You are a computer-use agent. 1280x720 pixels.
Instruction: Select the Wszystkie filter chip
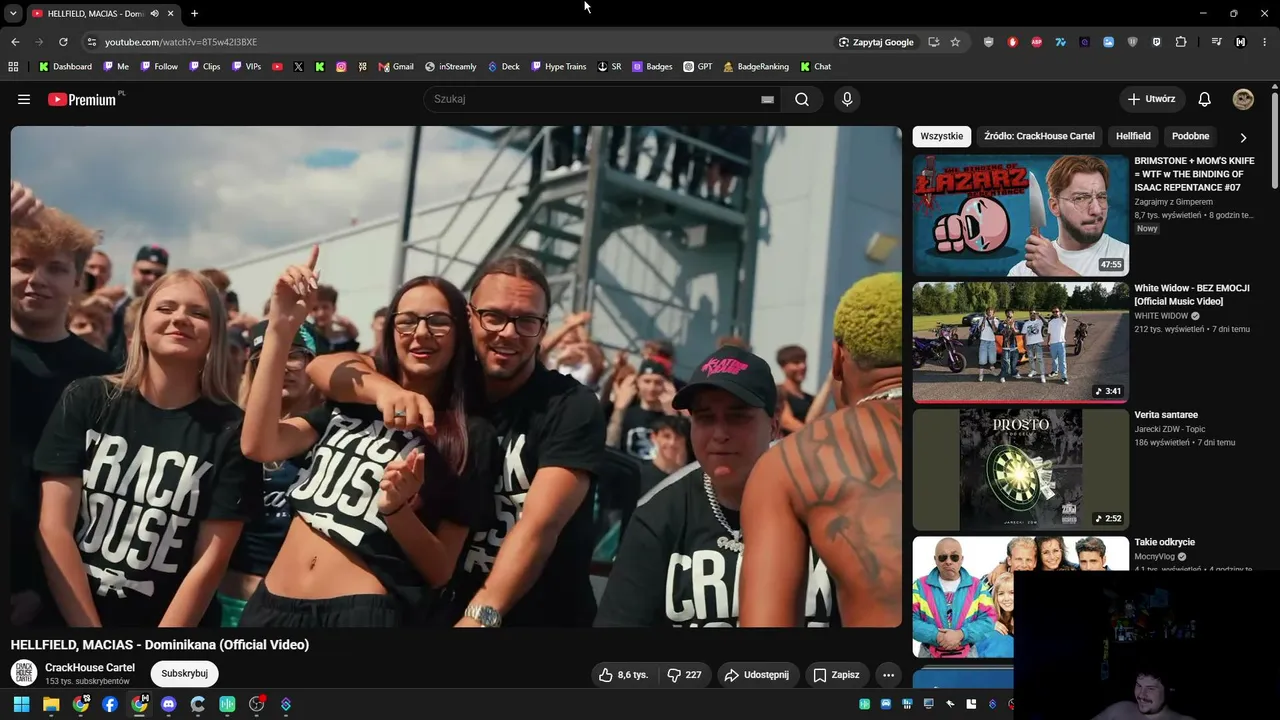click(942, 136)
